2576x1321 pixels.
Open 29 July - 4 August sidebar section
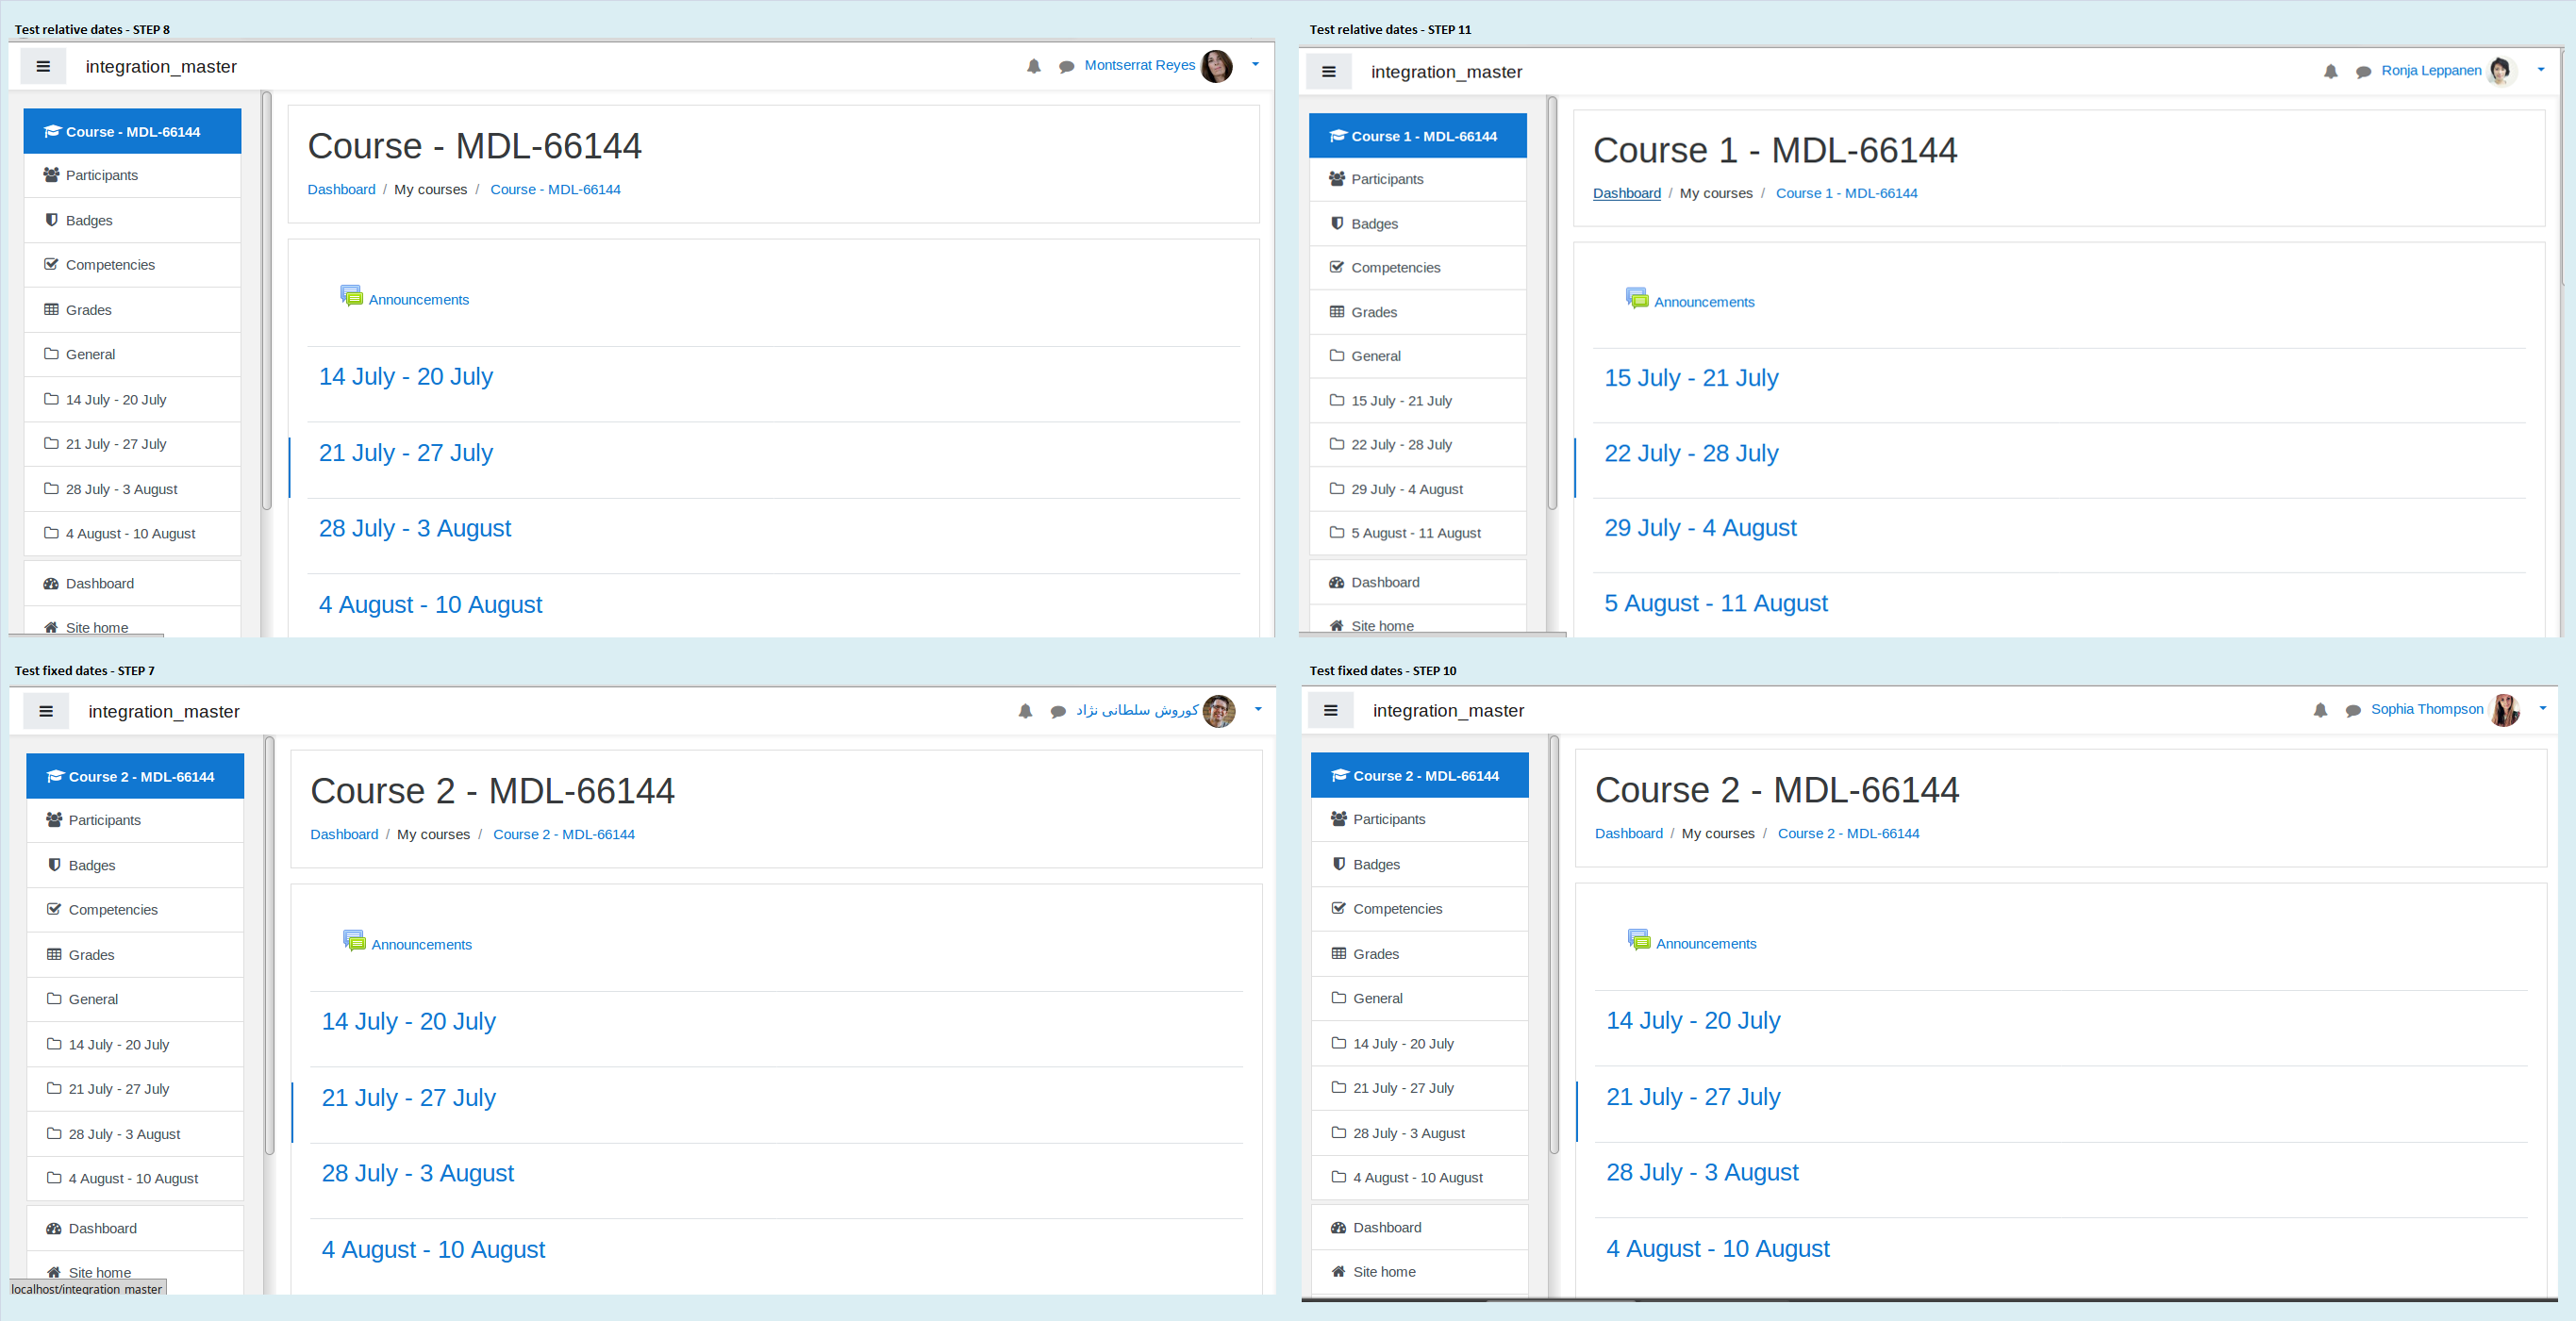[x=1418, y=489]
